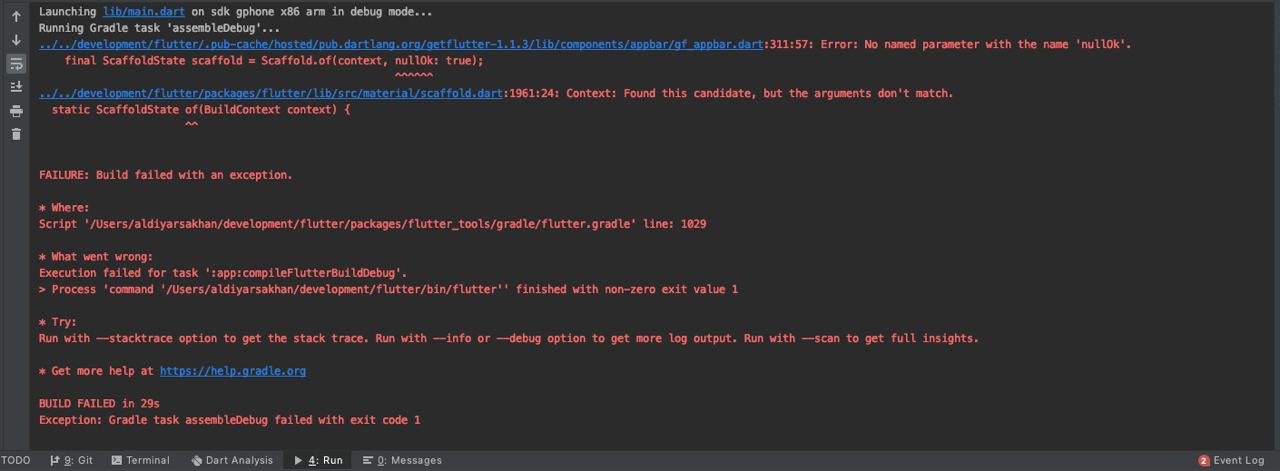Click the 'Run with --stacktrace option' line
The width and height of the screenshot is (1280, 471).
point(509,338)
